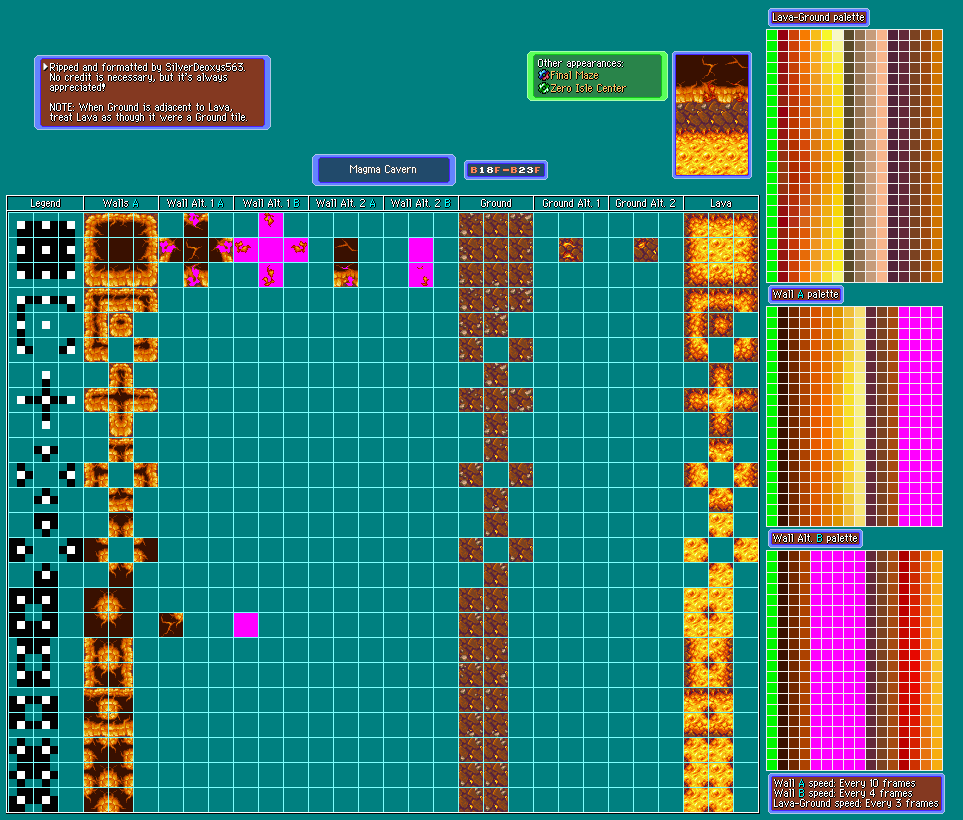This screenshot has height=820, width=963.
Task: Click the Wall Alt. B palette label
Action: click(x=814, y=539)
